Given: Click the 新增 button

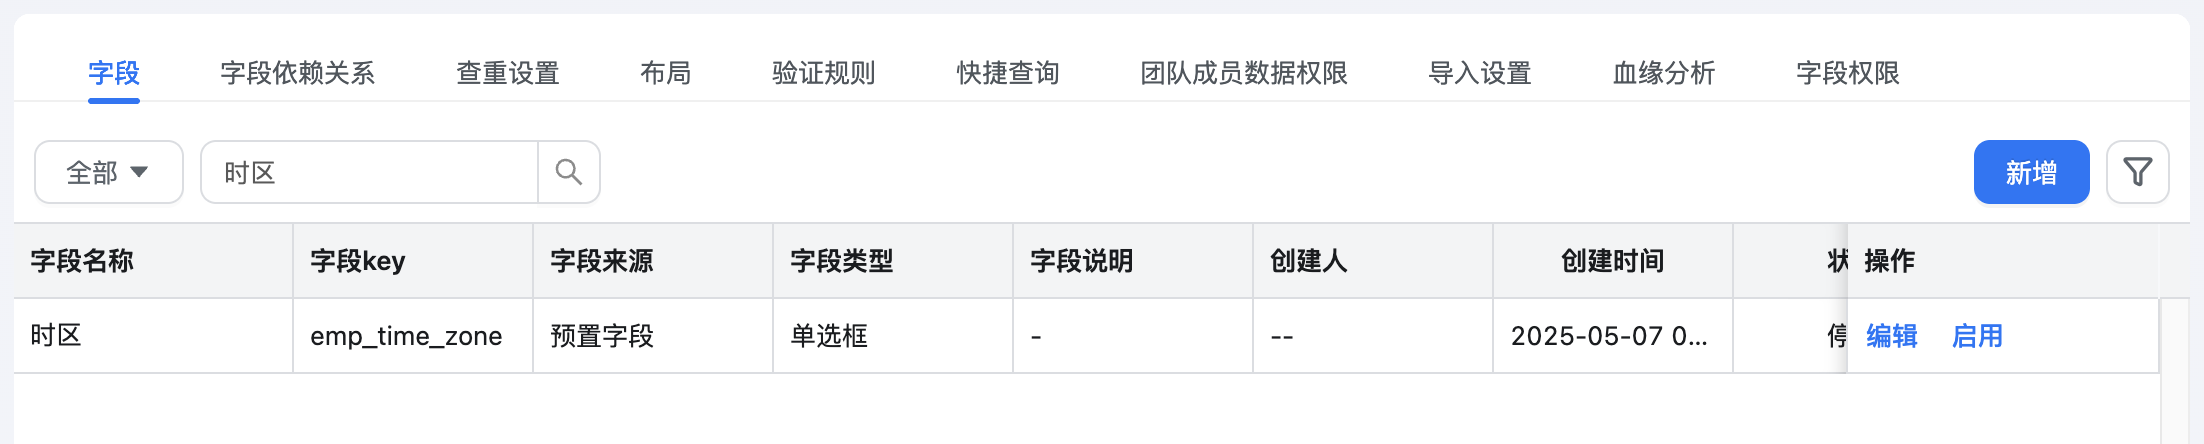Looking at the screenshot, I should pyautogui.click(x=2031, y=172).
